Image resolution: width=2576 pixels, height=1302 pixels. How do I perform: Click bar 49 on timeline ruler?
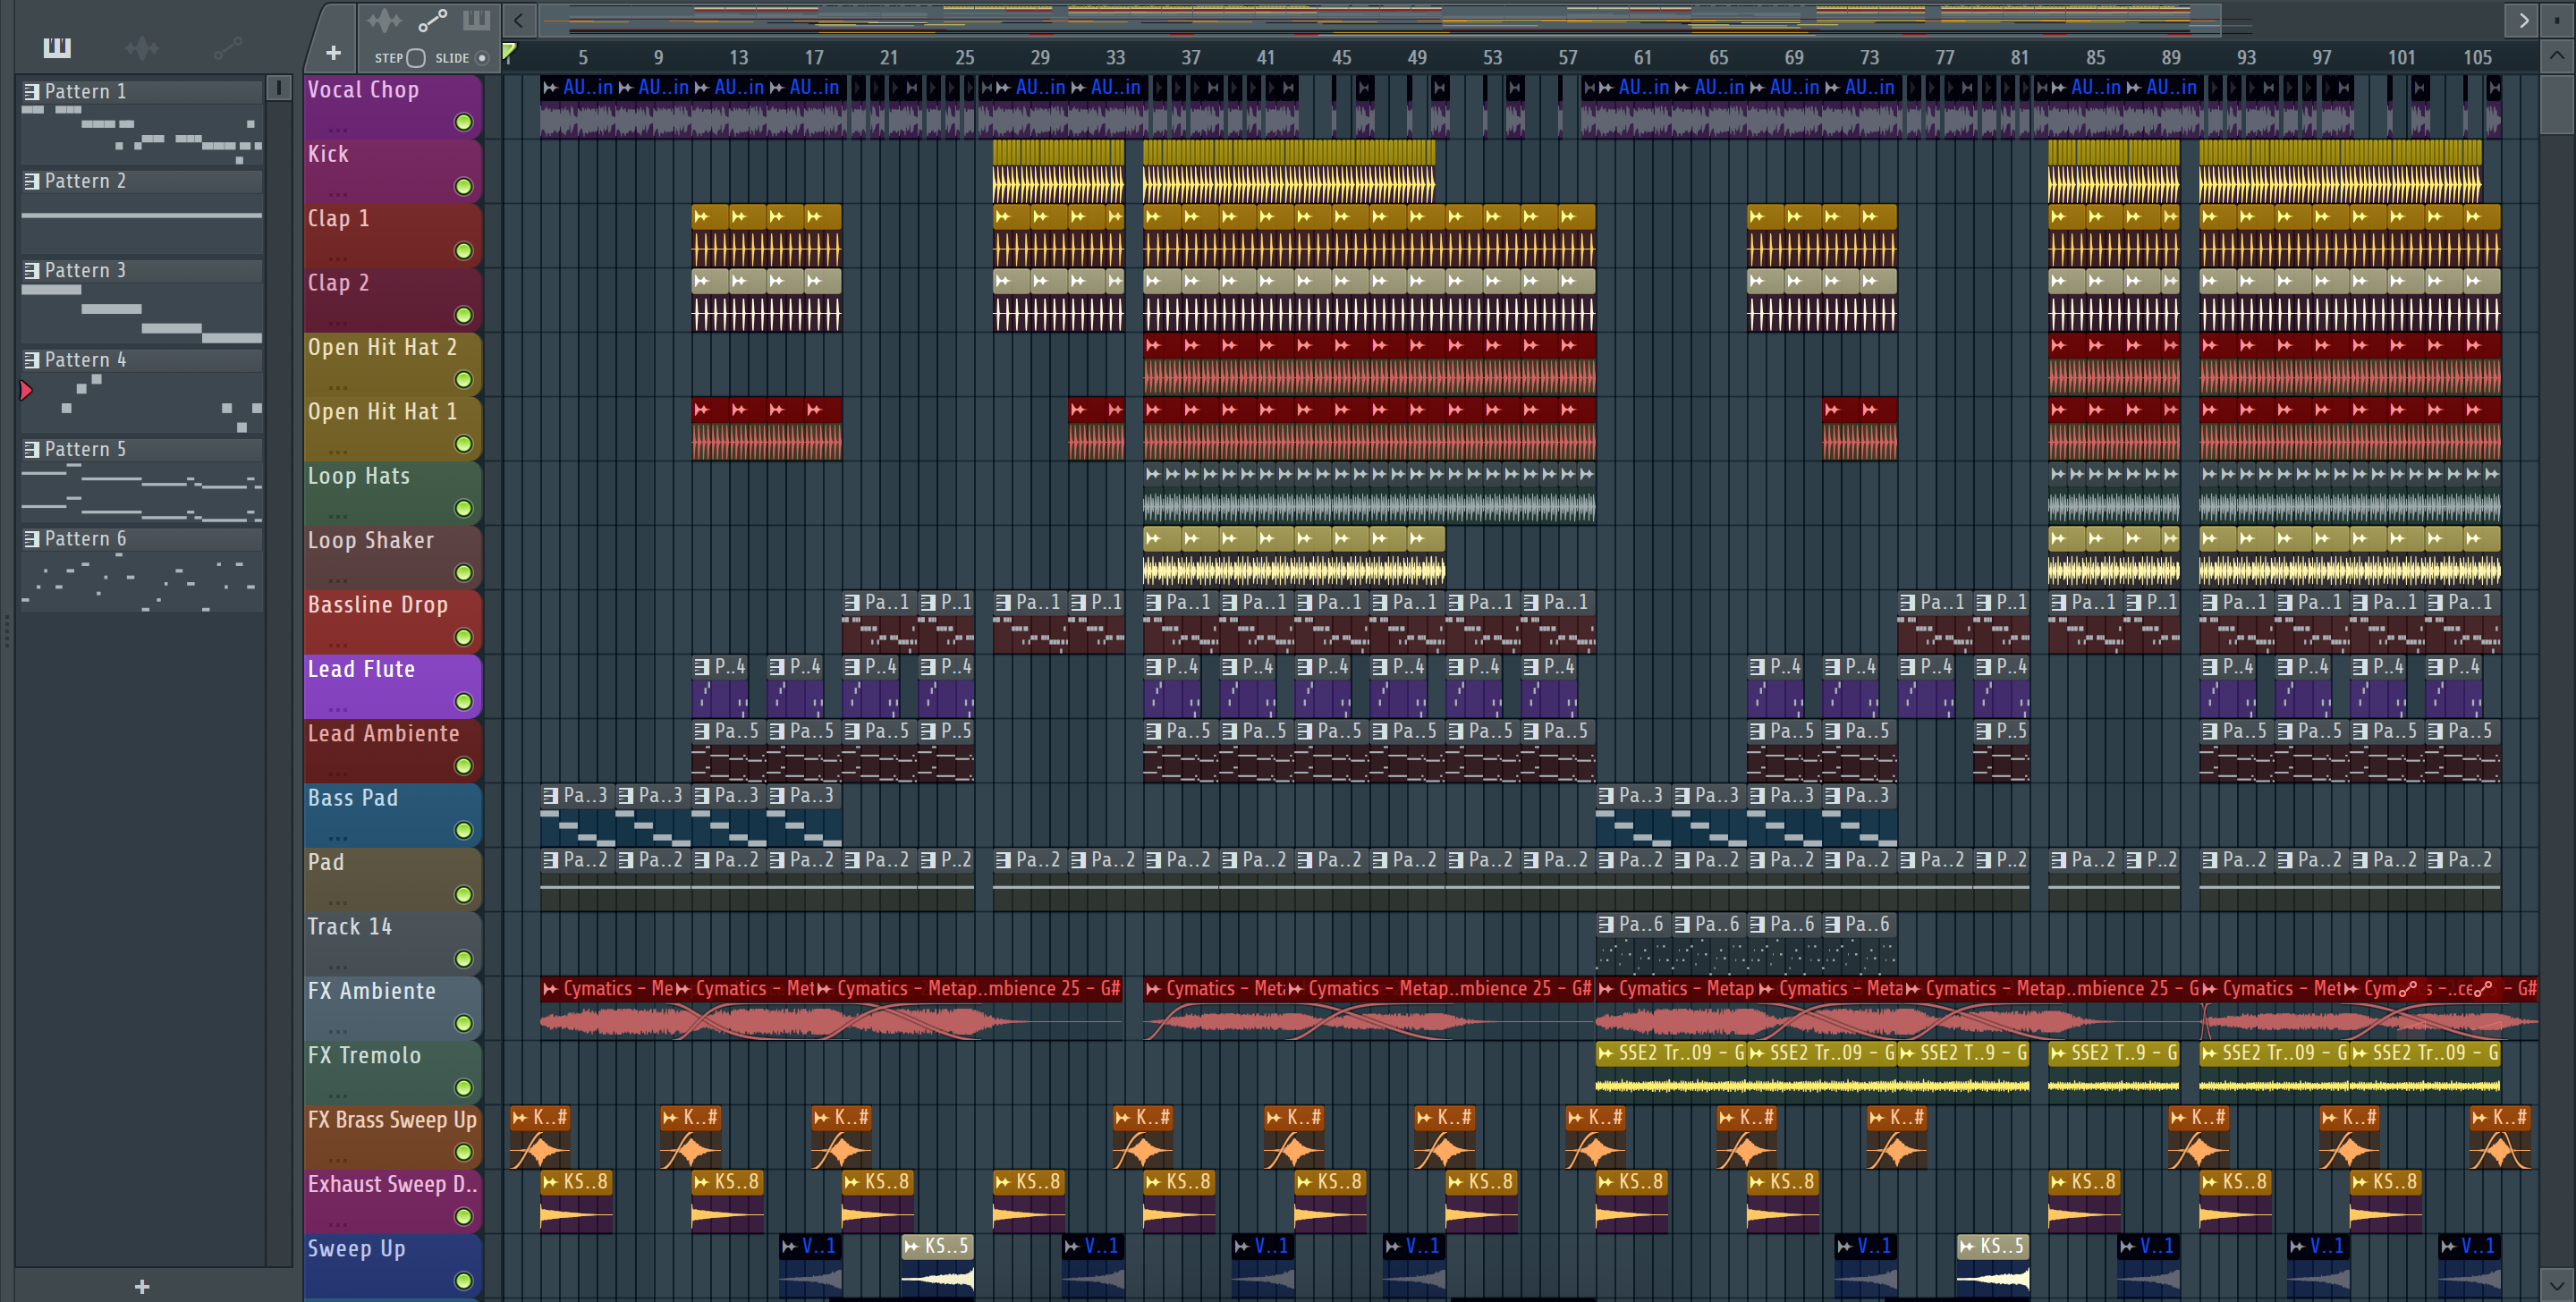1416,58
